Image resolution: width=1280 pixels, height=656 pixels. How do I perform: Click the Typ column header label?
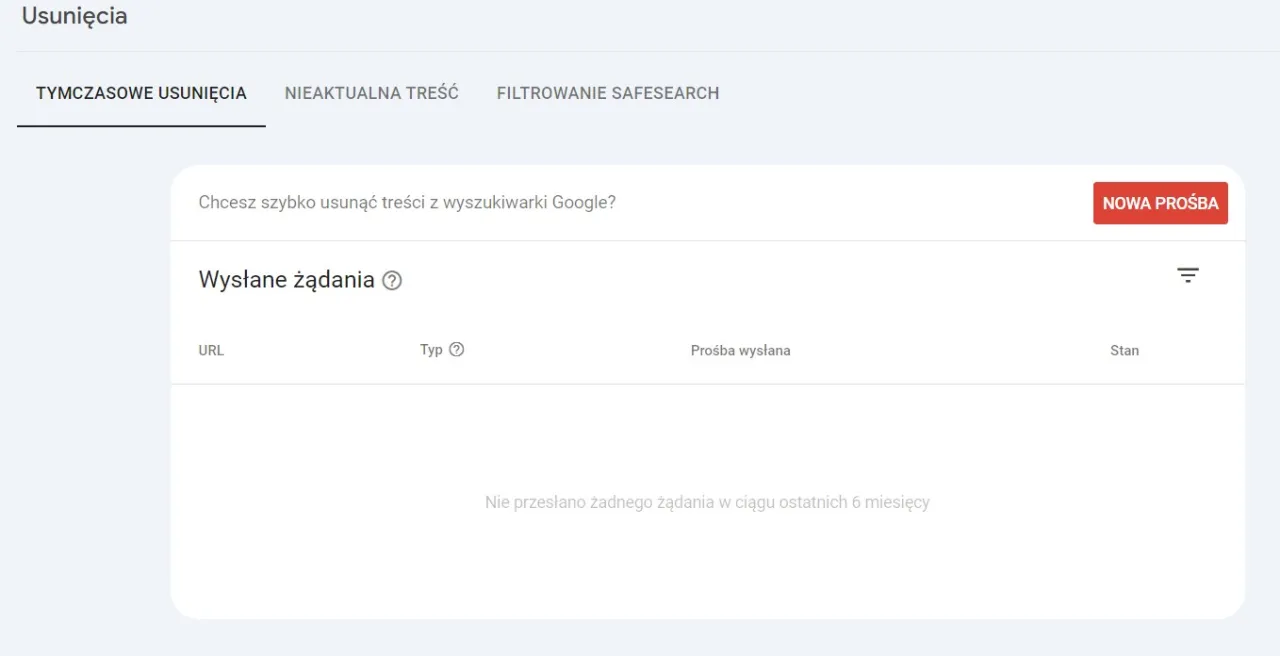point(430,349)
